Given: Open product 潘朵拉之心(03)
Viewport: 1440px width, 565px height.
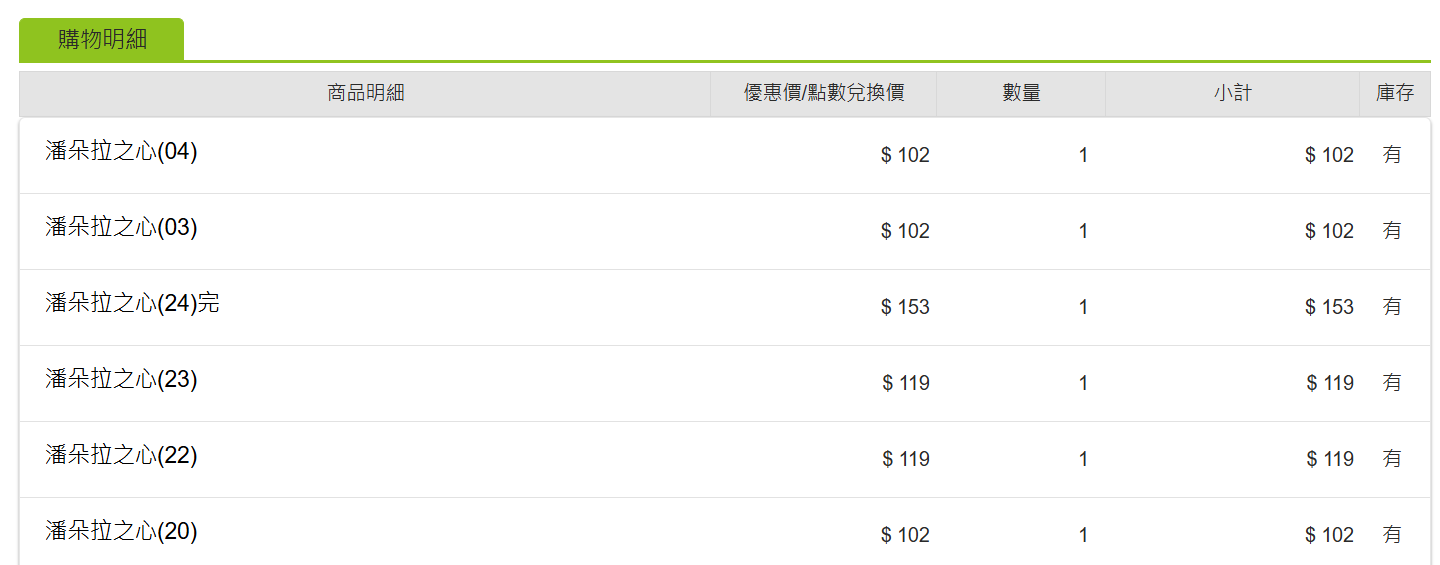Looking at the screenshot, I should click(121, 227).
